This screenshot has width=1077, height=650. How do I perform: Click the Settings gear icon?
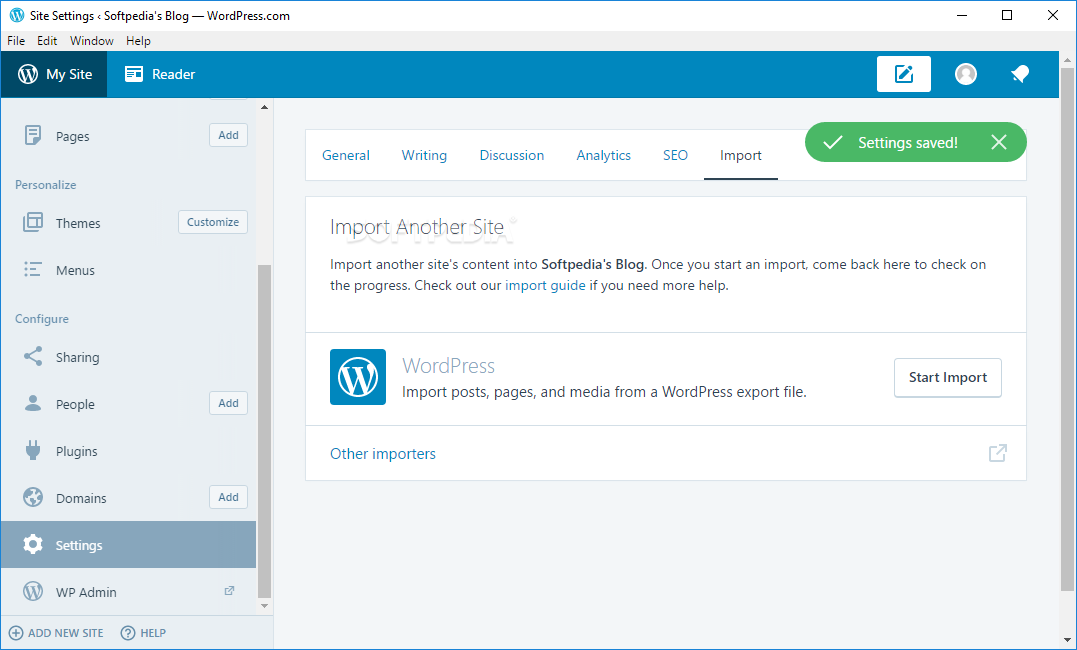32,544
